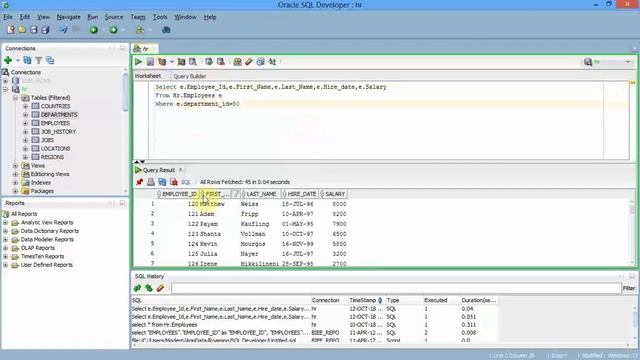Open the SQL Worksheet connection icon
This screenshot has width=640, height=360.
140,30
